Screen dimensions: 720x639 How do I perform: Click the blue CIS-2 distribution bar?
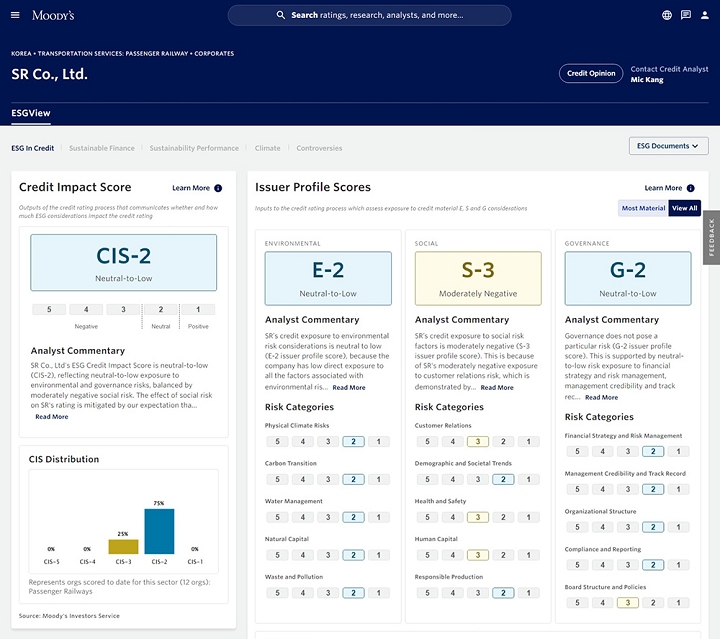(159, 531)
